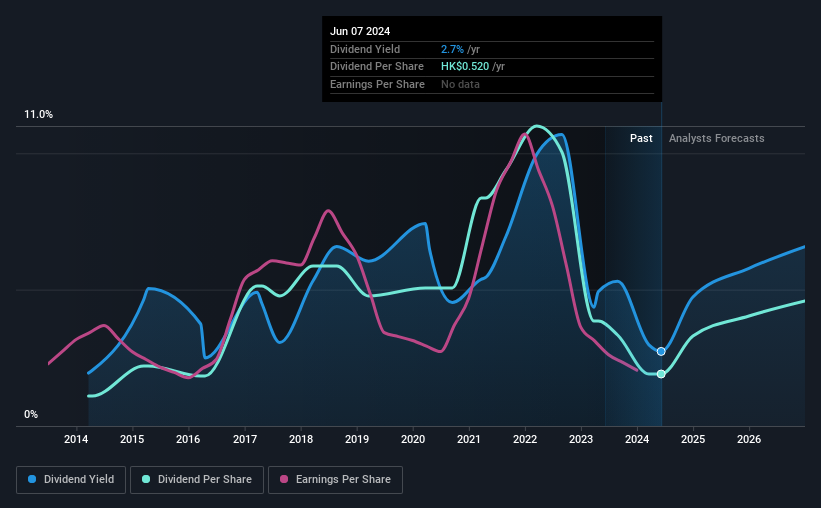This screenshot has height=508, width=821.
Task: Click the Jun 07 2024 tooltip date
Action: (x=360, y=31)
